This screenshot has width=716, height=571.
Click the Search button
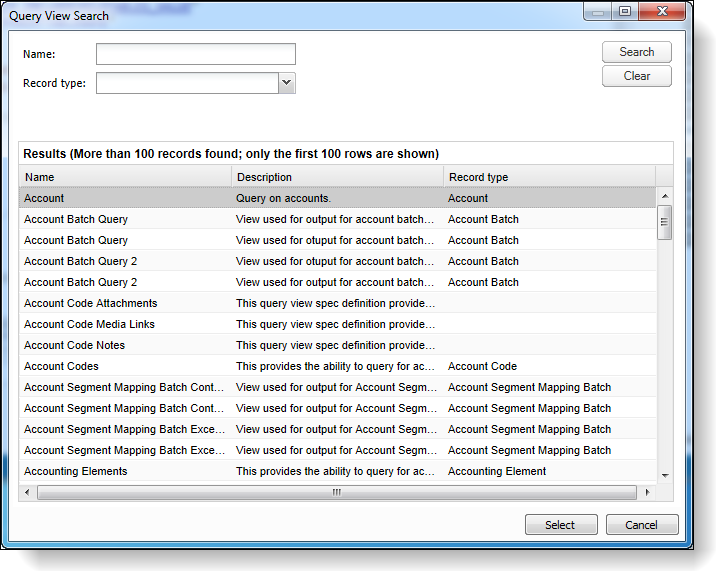[637, 52]
